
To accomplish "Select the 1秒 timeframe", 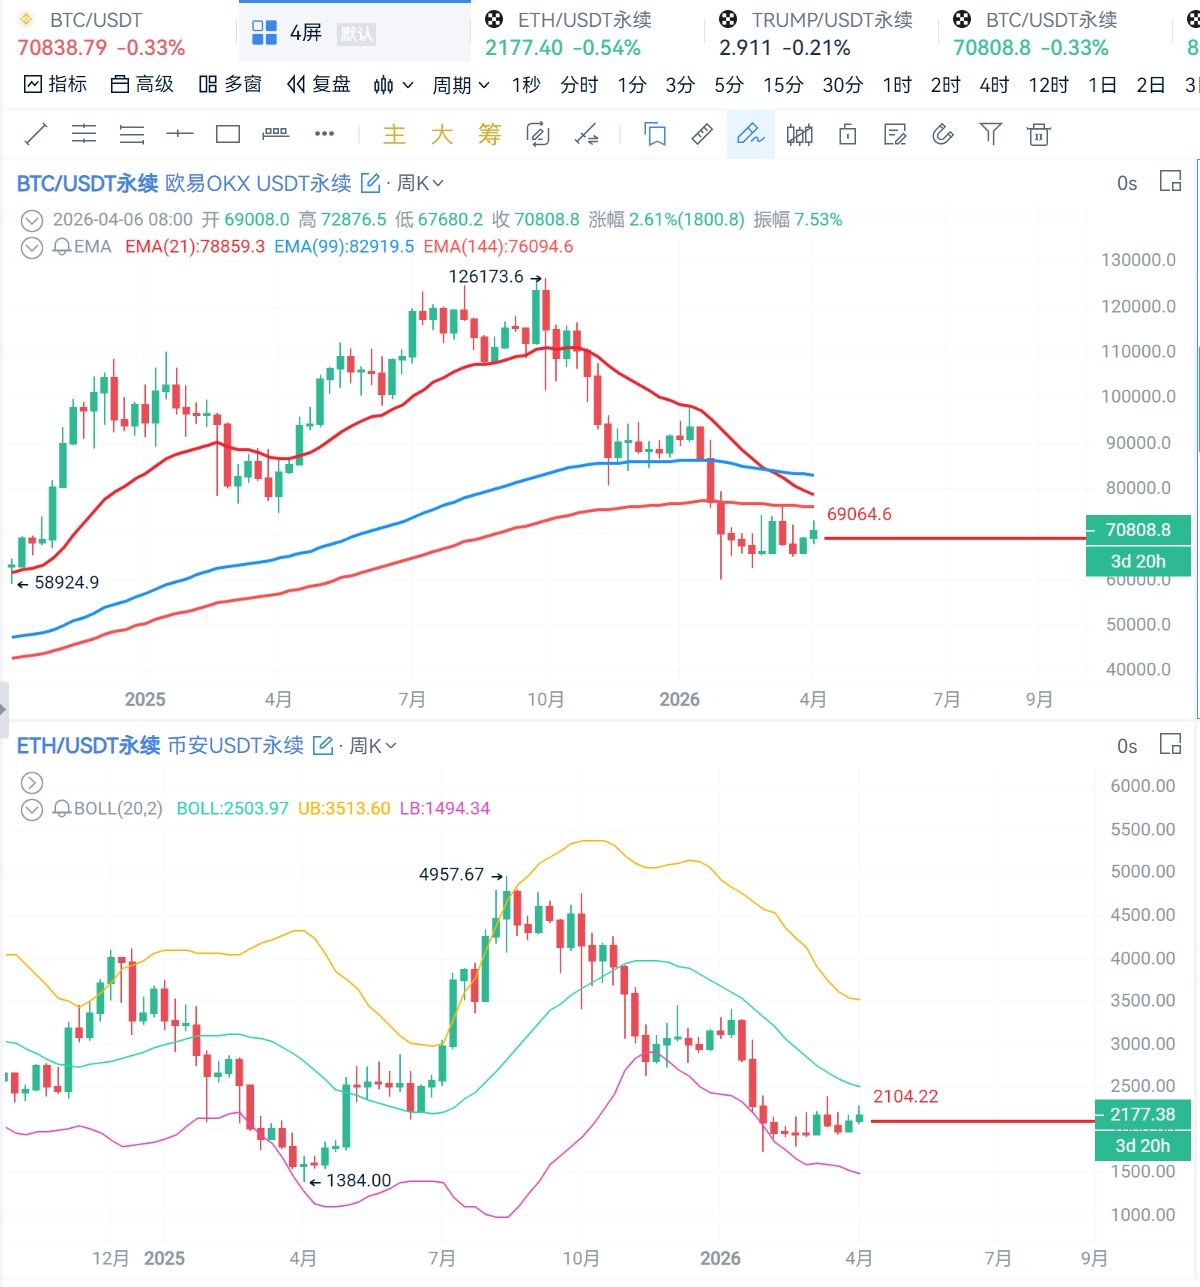I will click(526, 85).
